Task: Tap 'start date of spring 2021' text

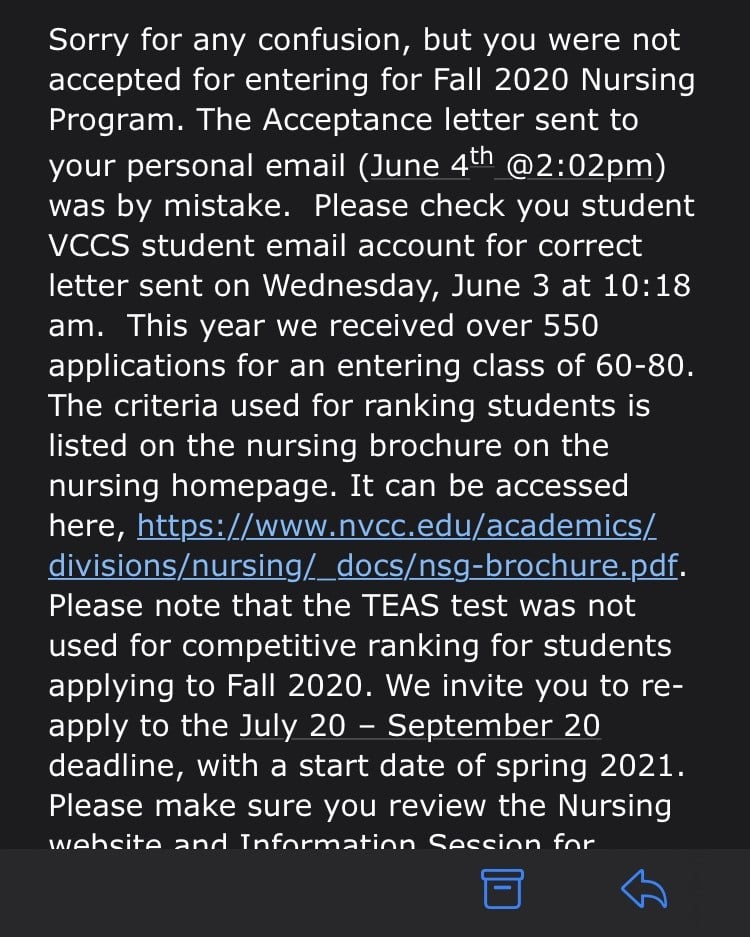Action: pyautogui.click(x=491, y=766)
